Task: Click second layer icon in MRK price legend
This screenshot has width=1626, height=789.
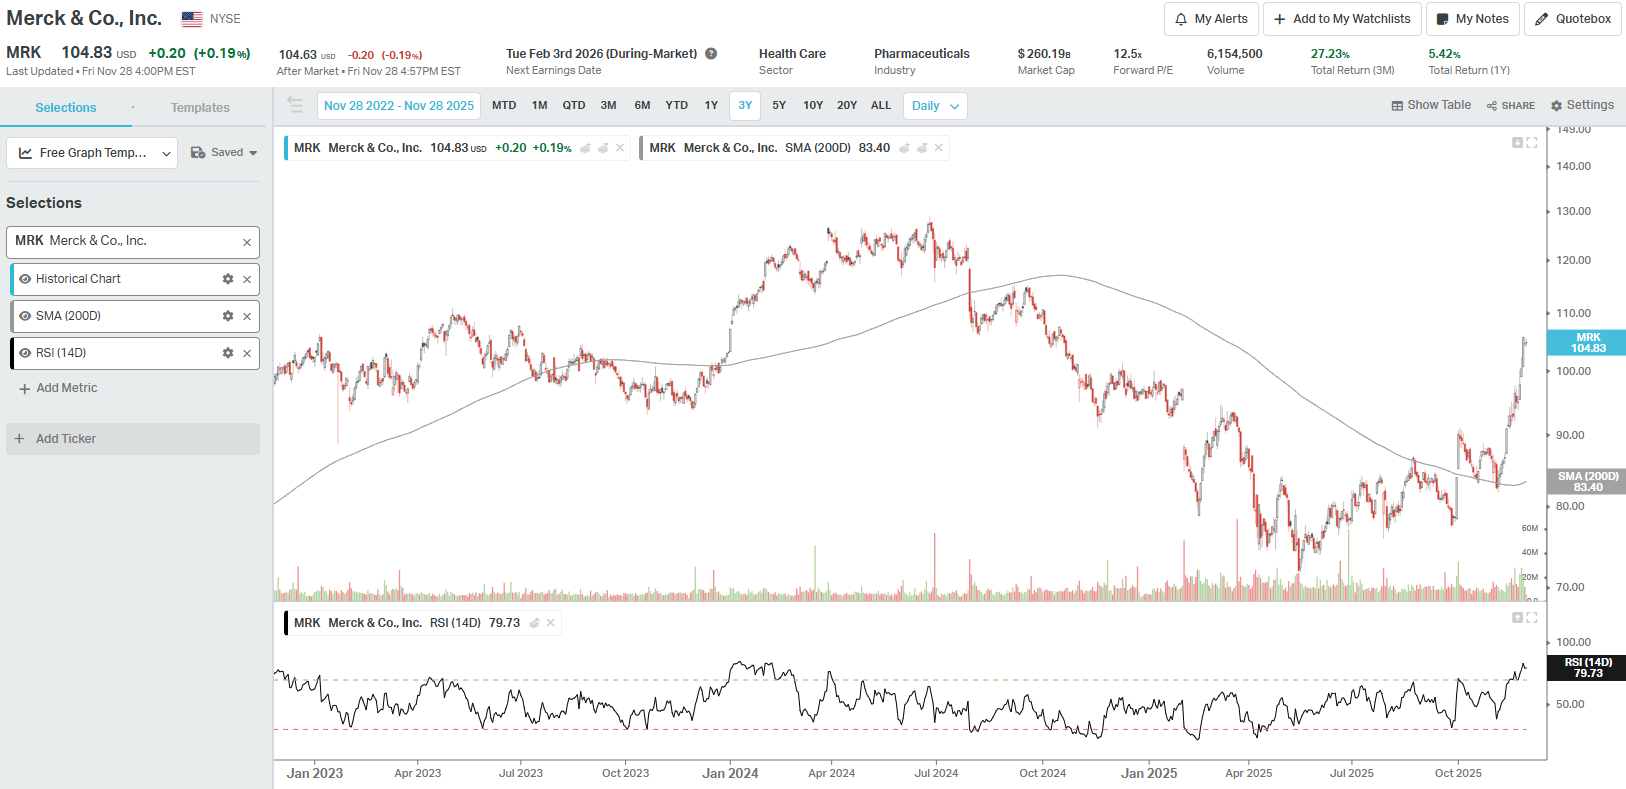Action: (603, 148)
